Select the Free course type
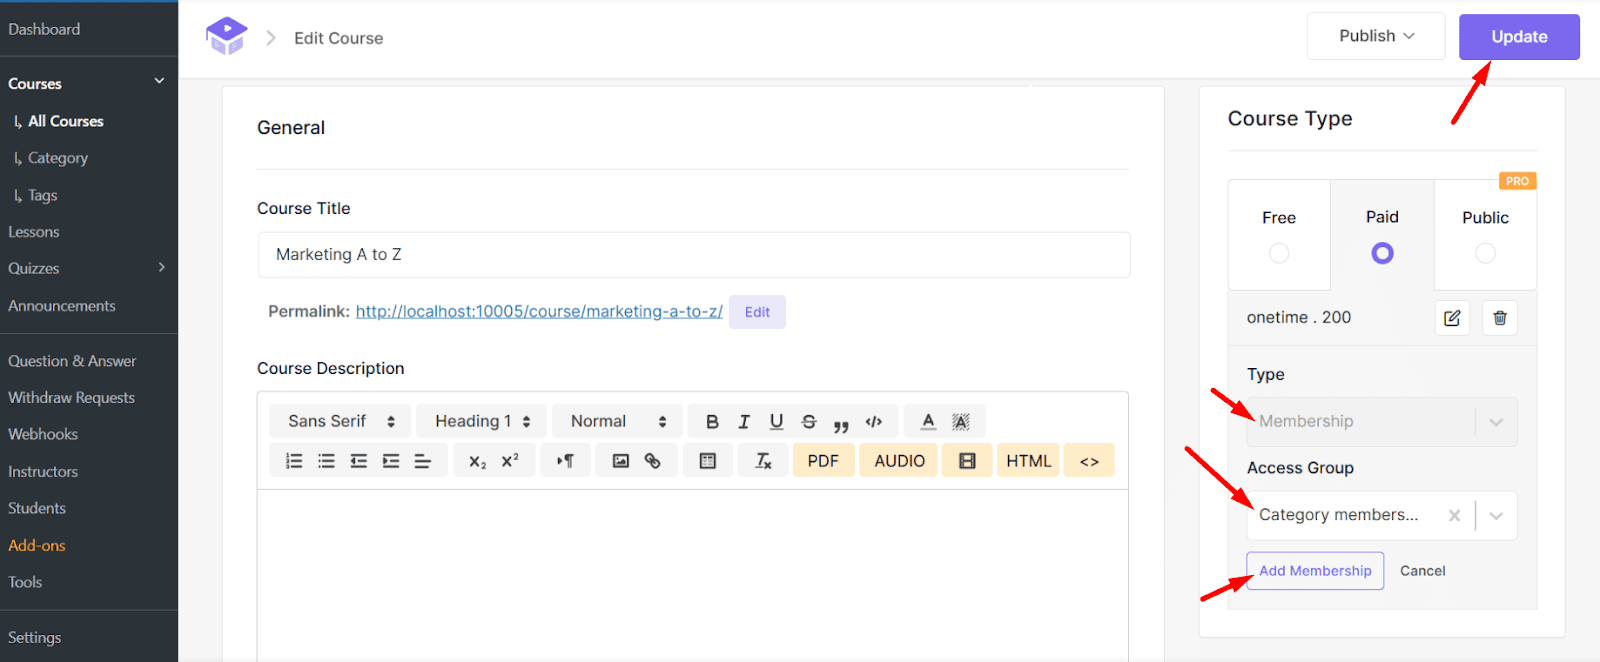Screen dimensions: 1600x662 1279,253
